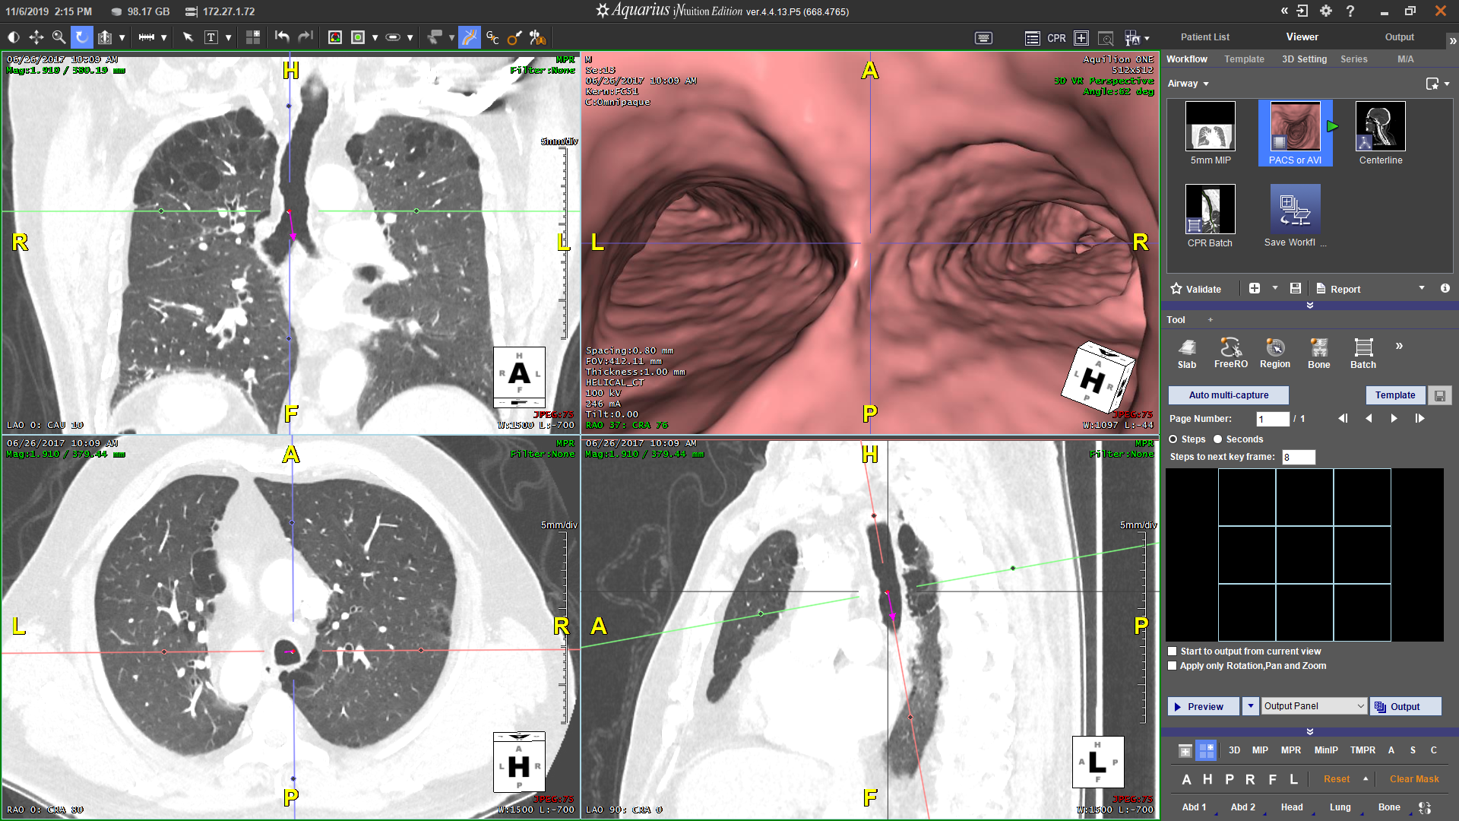This screenshot has width=1459, height=821.
Task: Select the zoom magnifier tool
Action: click(59, 37)
